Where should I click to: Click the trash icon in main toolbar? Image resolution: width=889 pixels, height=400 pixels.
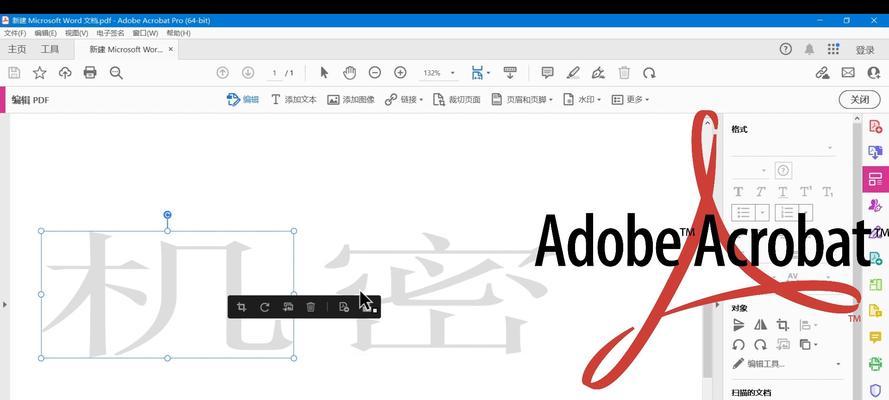(x=624, y=73)
